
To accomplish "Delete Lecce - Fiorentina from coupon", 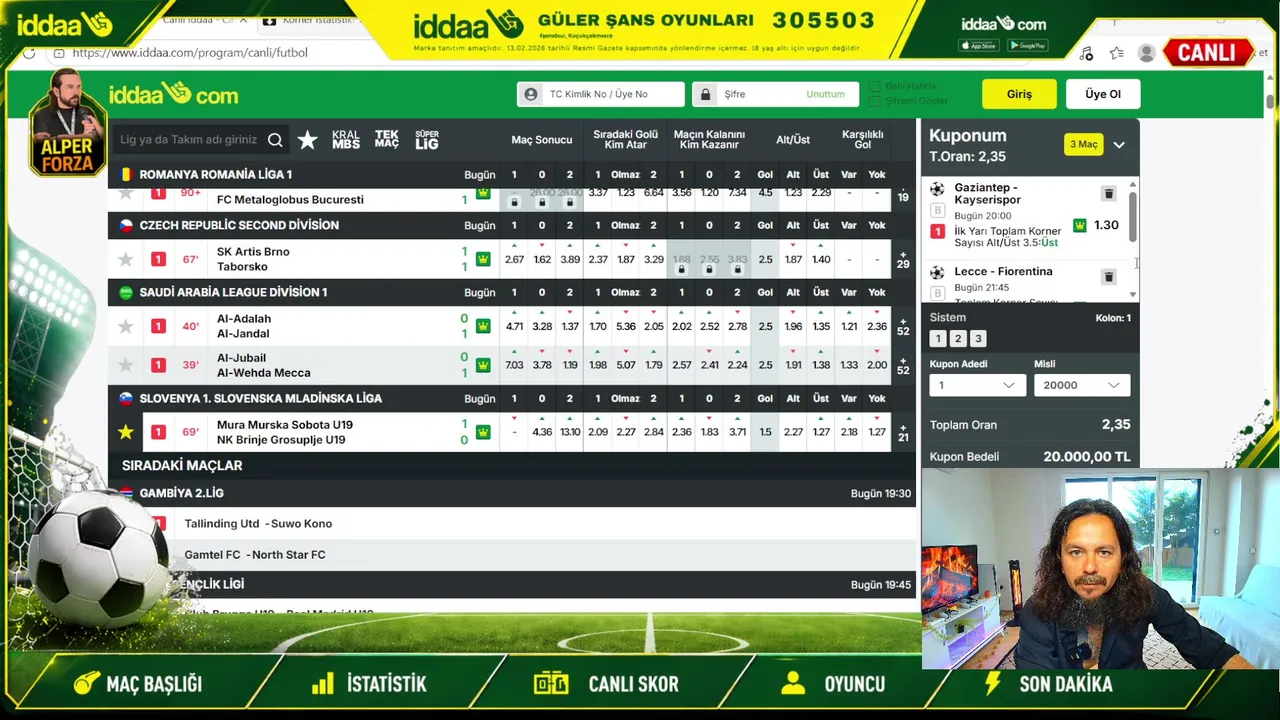I will [x=1109, y=277].
